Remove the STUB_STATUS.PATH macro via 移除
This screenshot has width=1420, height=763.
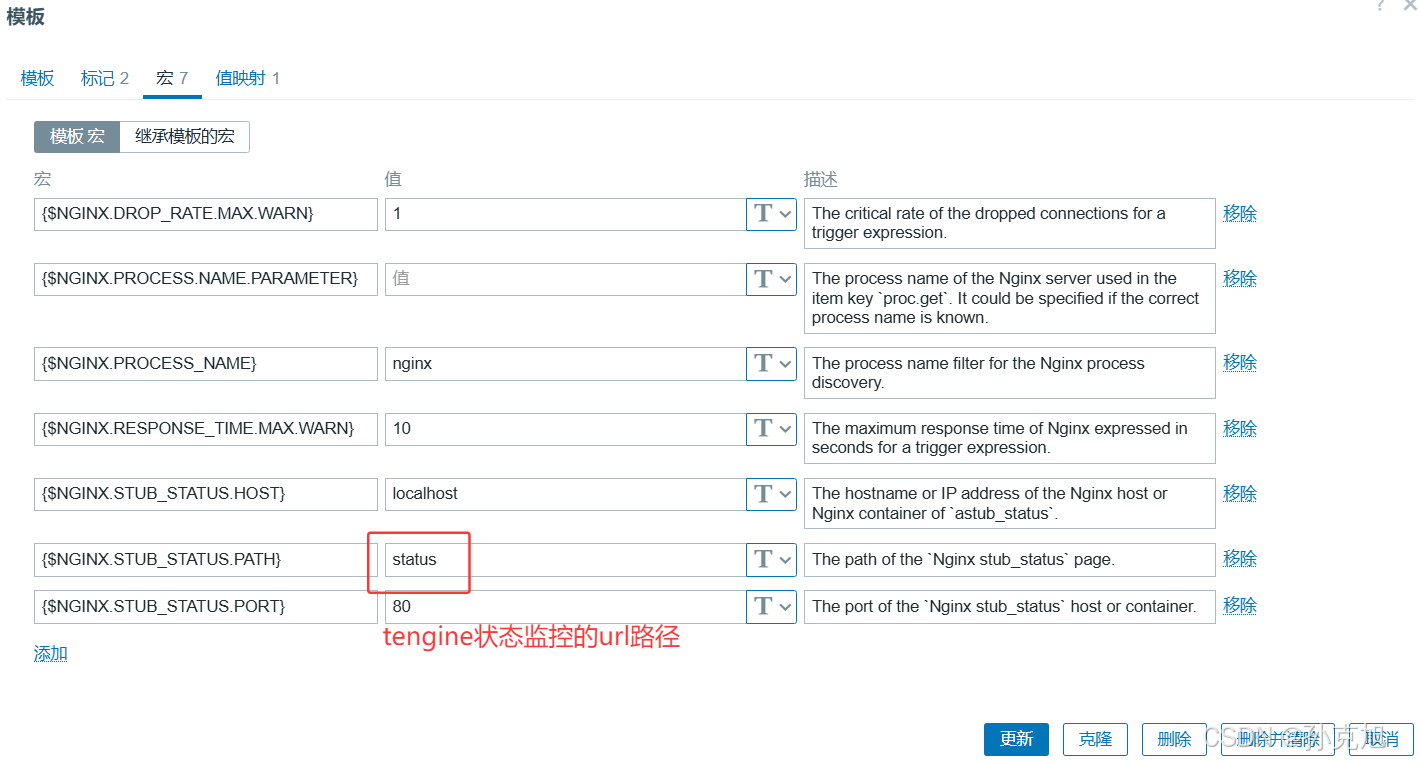click(x=1240, y=558)
